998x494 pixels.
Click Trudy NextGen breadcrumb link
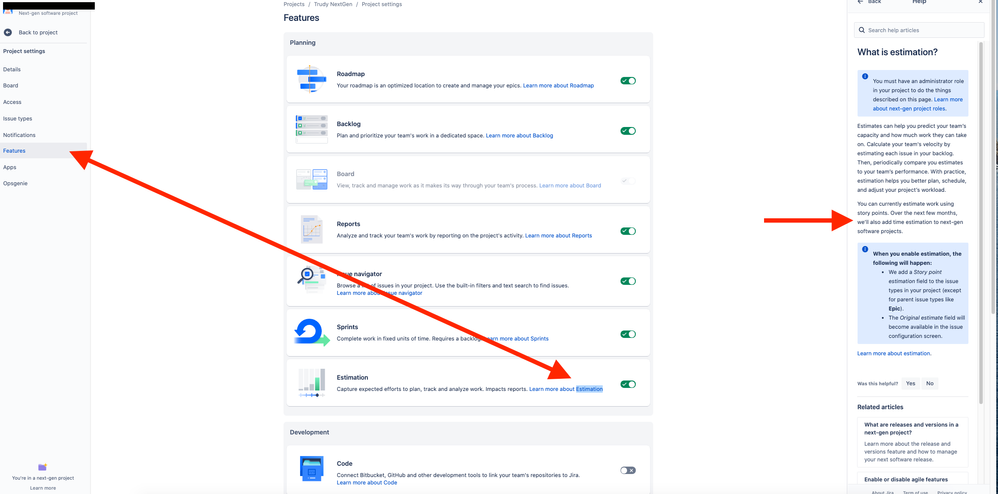click(332, 4)
